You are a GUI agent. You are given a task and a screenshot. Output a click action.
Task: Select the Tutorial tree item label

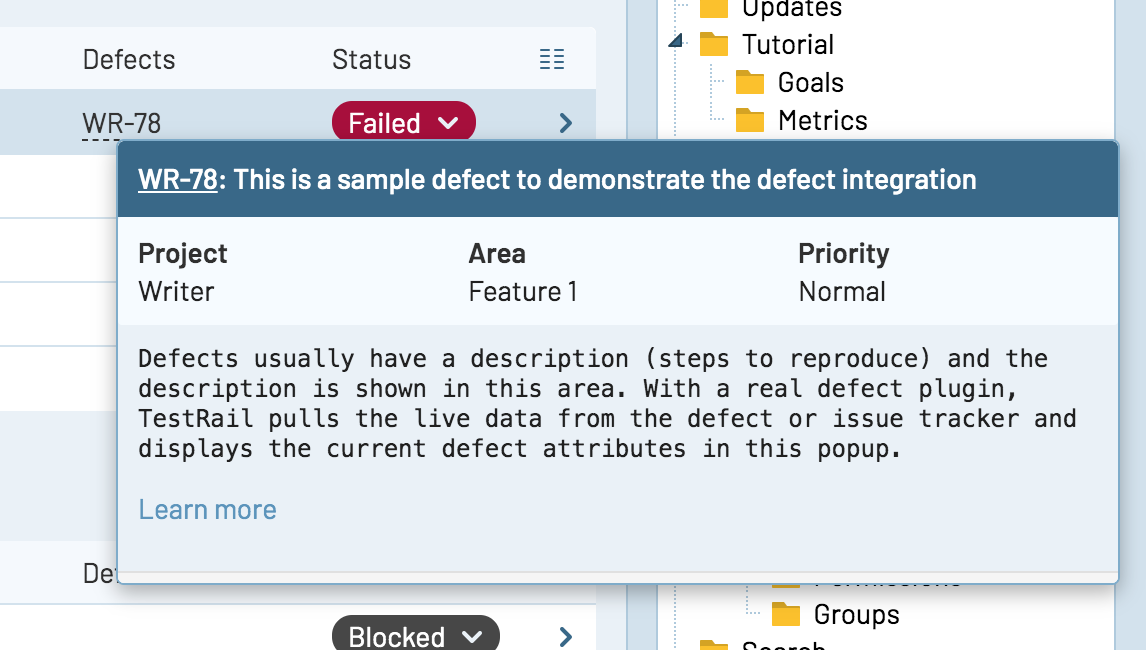pos(788,45)
